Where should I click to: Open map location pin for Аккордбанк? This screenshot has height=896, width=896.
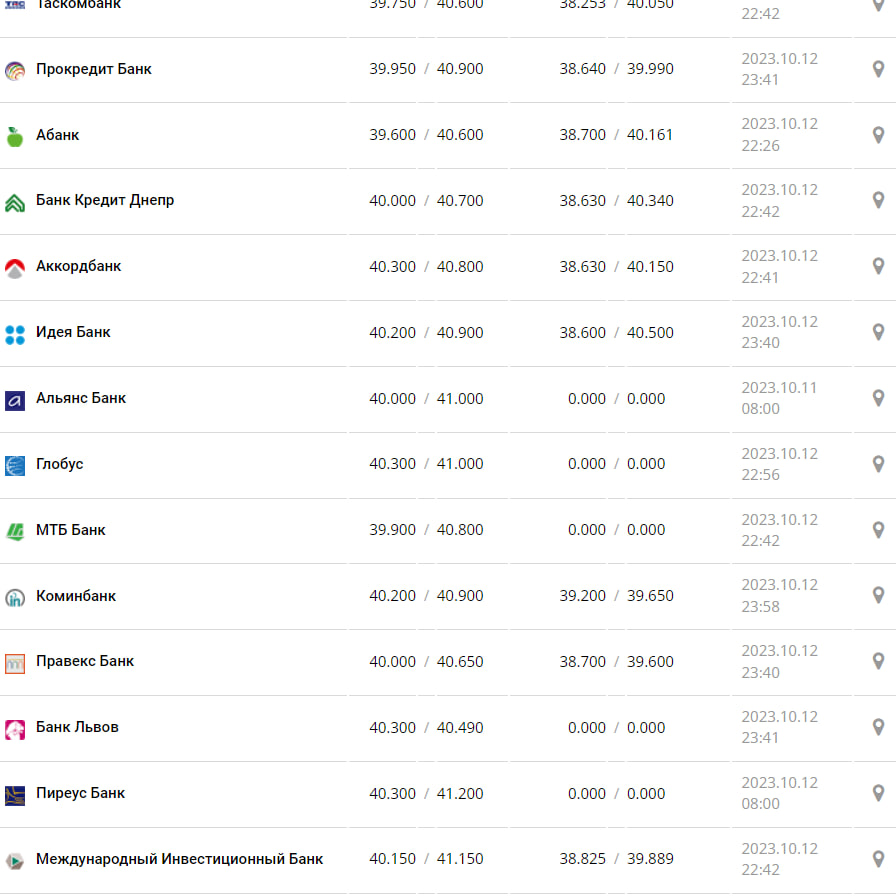click(x=878, y=267)
